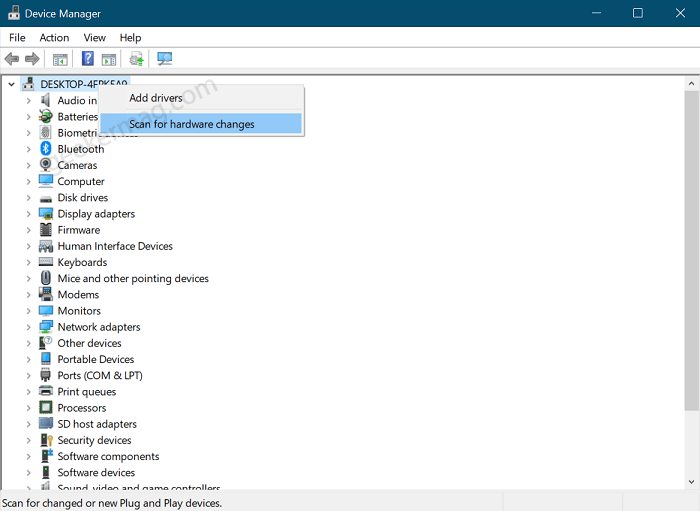Click the Show/Hide Console Tree toolbar icon
The image size is (700, 511).
[60, 59]
